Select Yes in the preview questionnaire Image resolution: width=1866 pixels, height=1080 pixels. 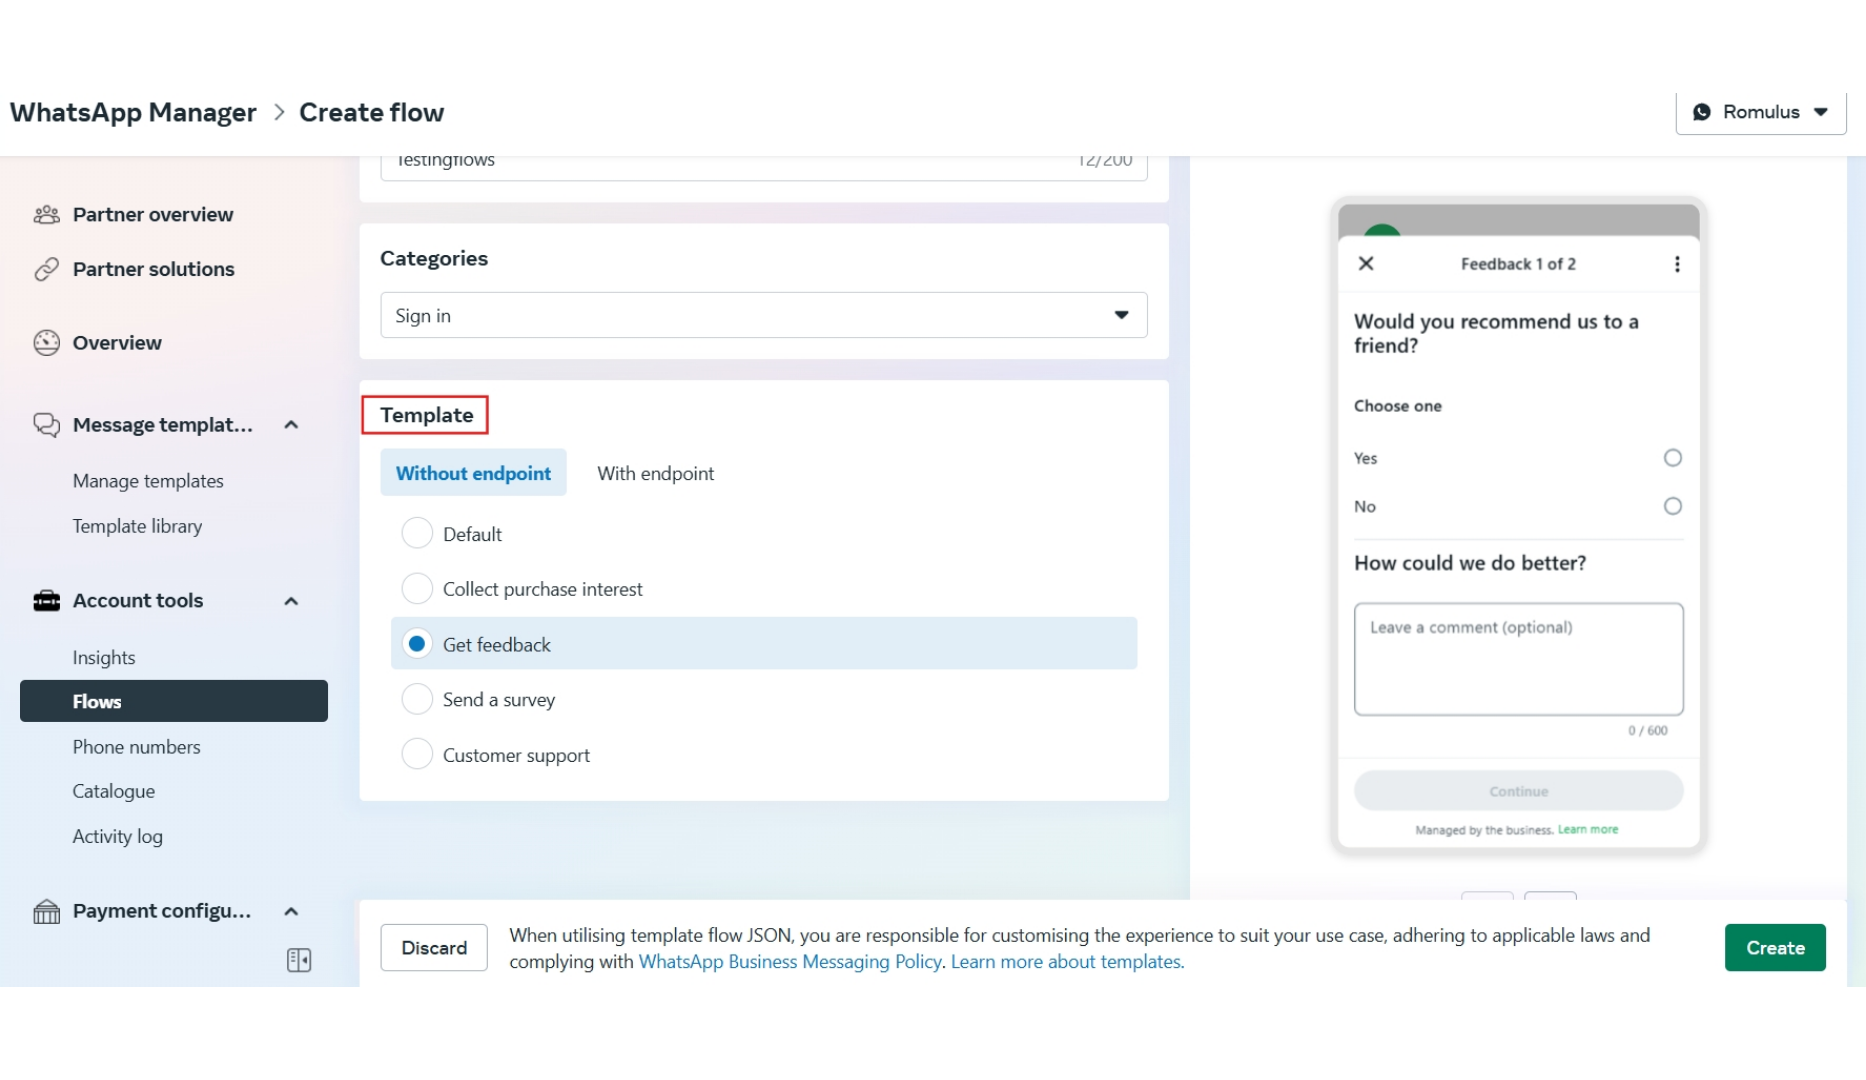(1673, 457)
